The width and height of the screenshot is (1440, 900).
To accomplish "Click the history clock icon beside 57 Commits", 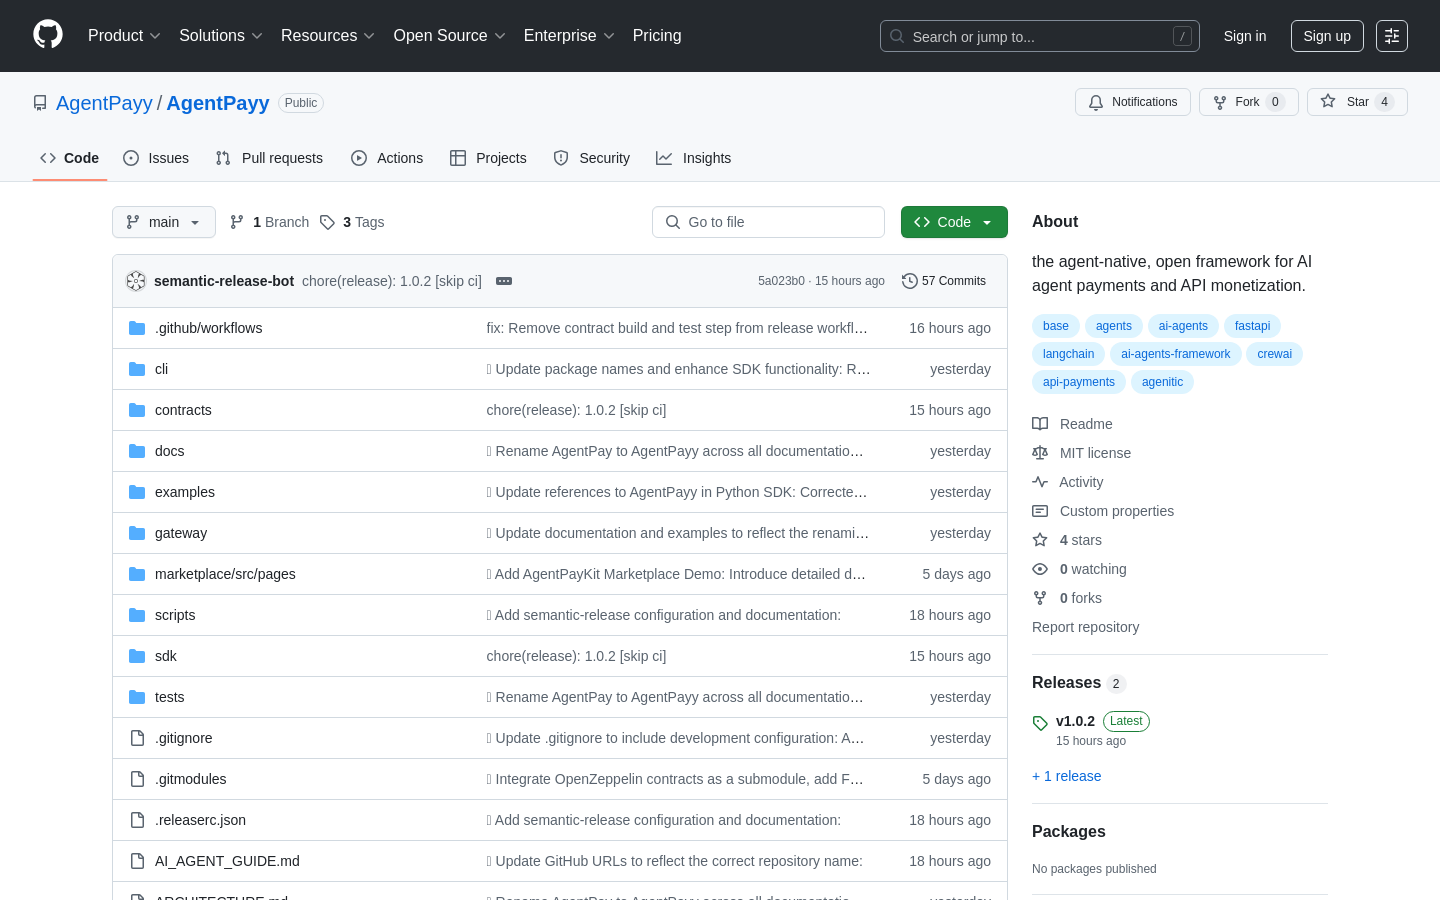I will (910, 281).
